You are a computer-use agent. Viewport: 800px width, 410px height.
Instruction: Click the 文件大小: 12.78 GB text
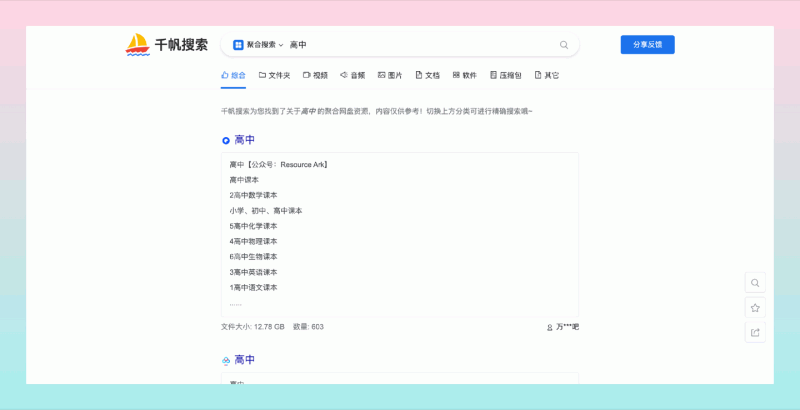point(253,327)
